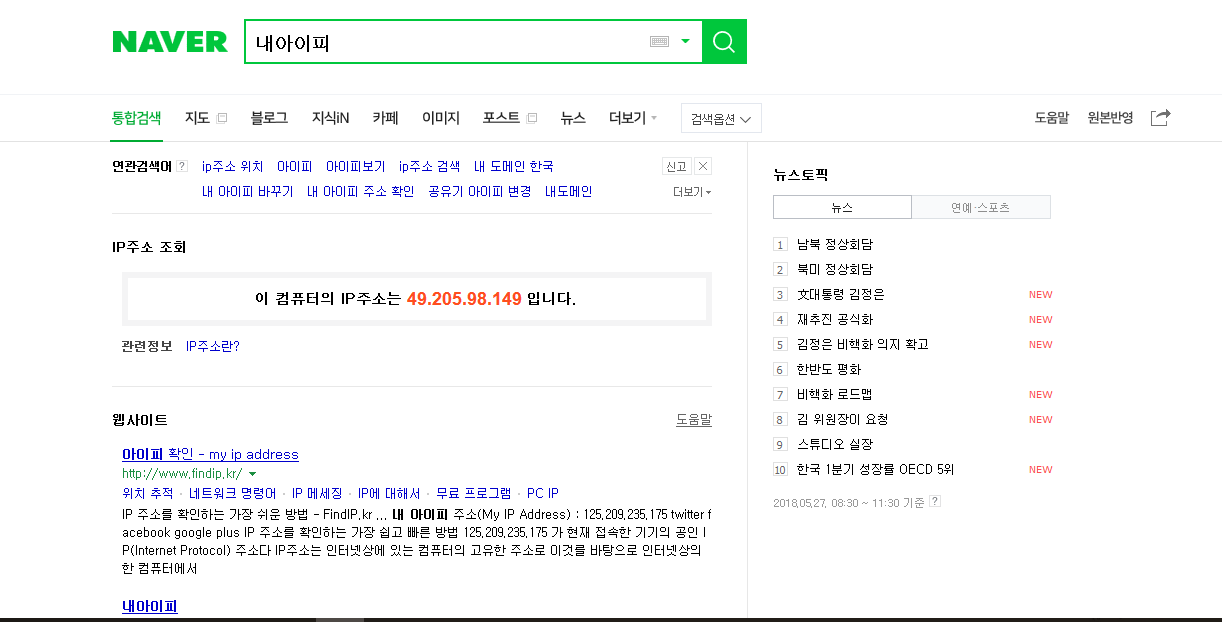This screenshot has width=1222, height=622.
Task: Click the http://www.findip.kr/ URL
Action: 182,474
